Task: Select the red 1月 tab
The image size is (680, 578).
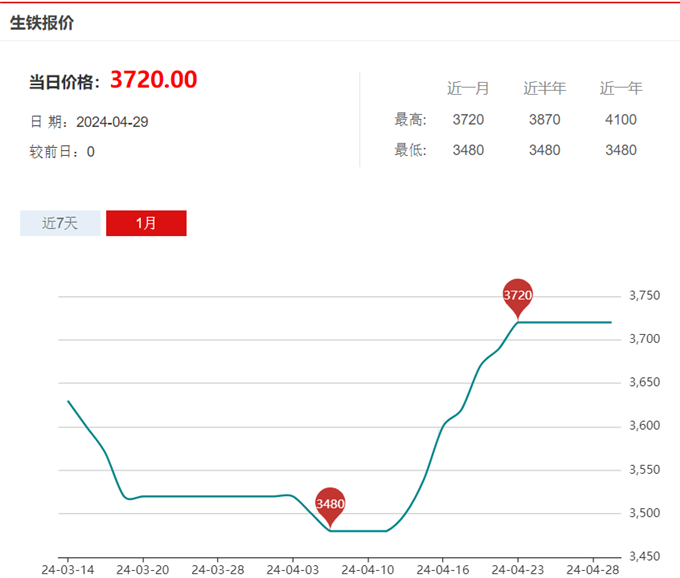Action: [146, 223]
